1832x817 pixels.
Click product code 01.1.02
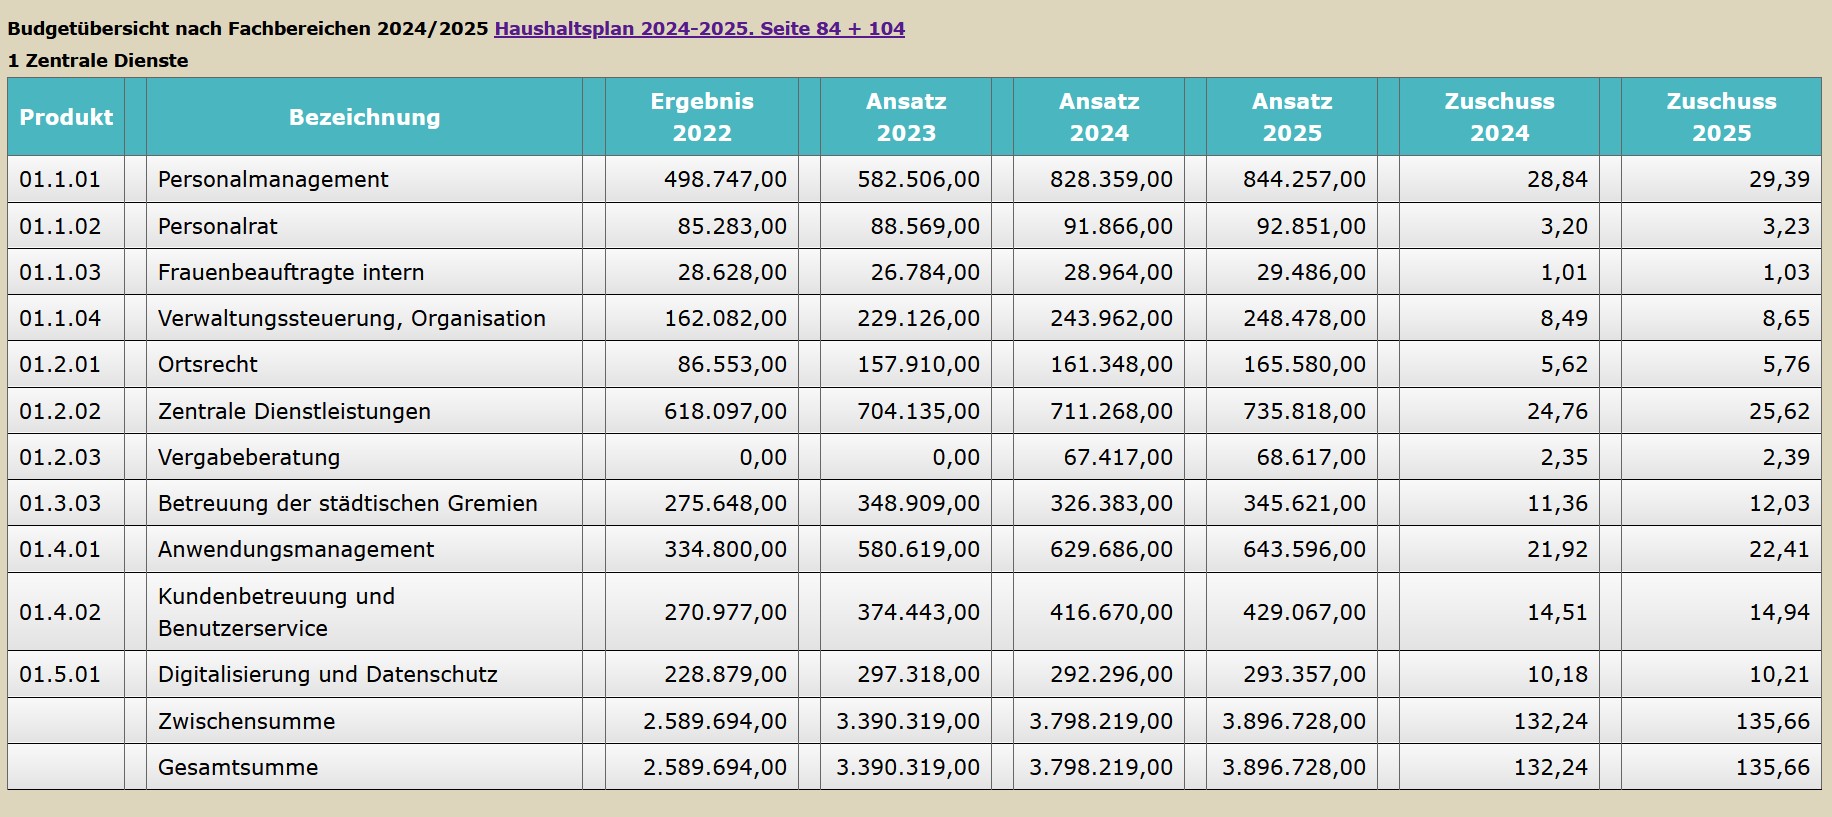60,226
